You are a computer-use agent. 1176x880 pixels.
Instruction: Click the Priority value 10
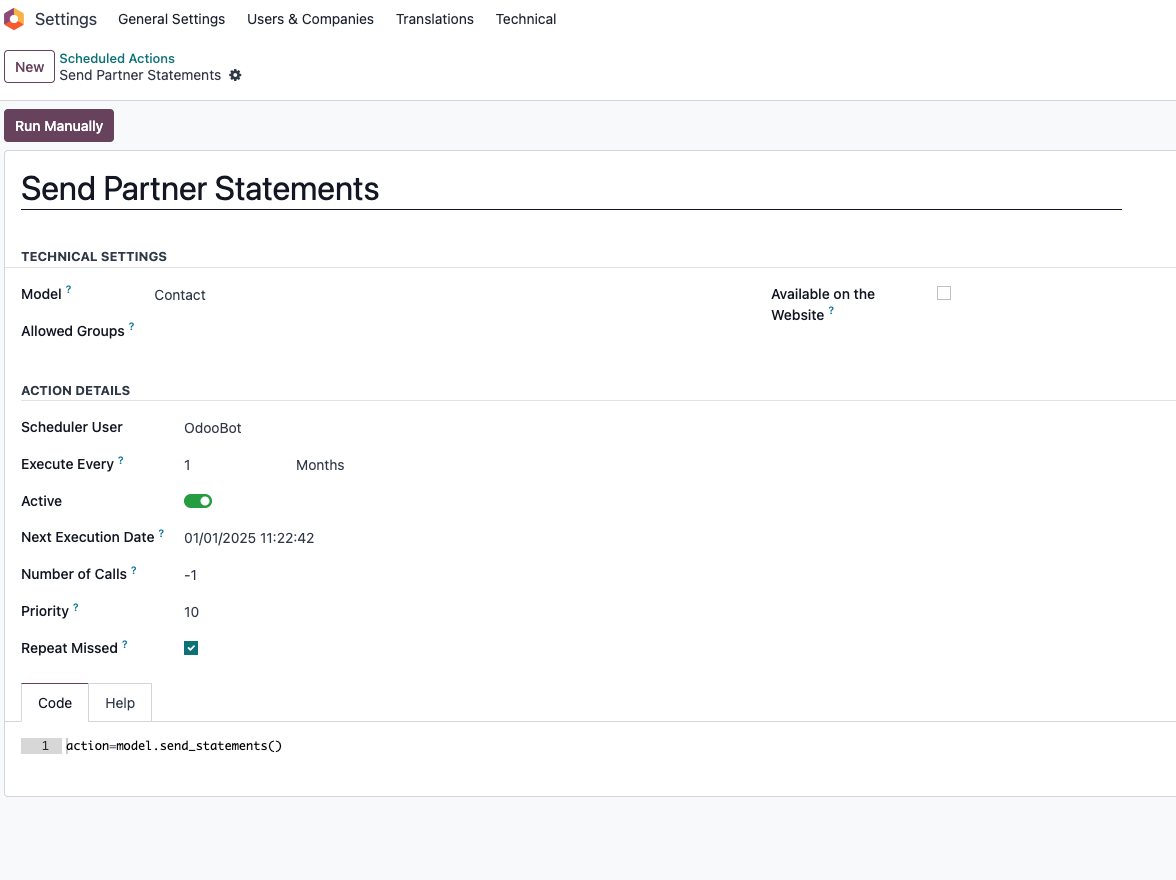191,612
